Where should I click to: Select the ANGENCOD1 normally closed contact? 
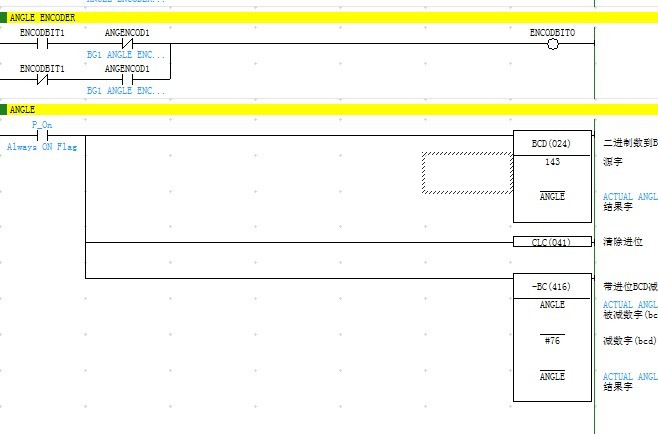[x=127, y=44]
